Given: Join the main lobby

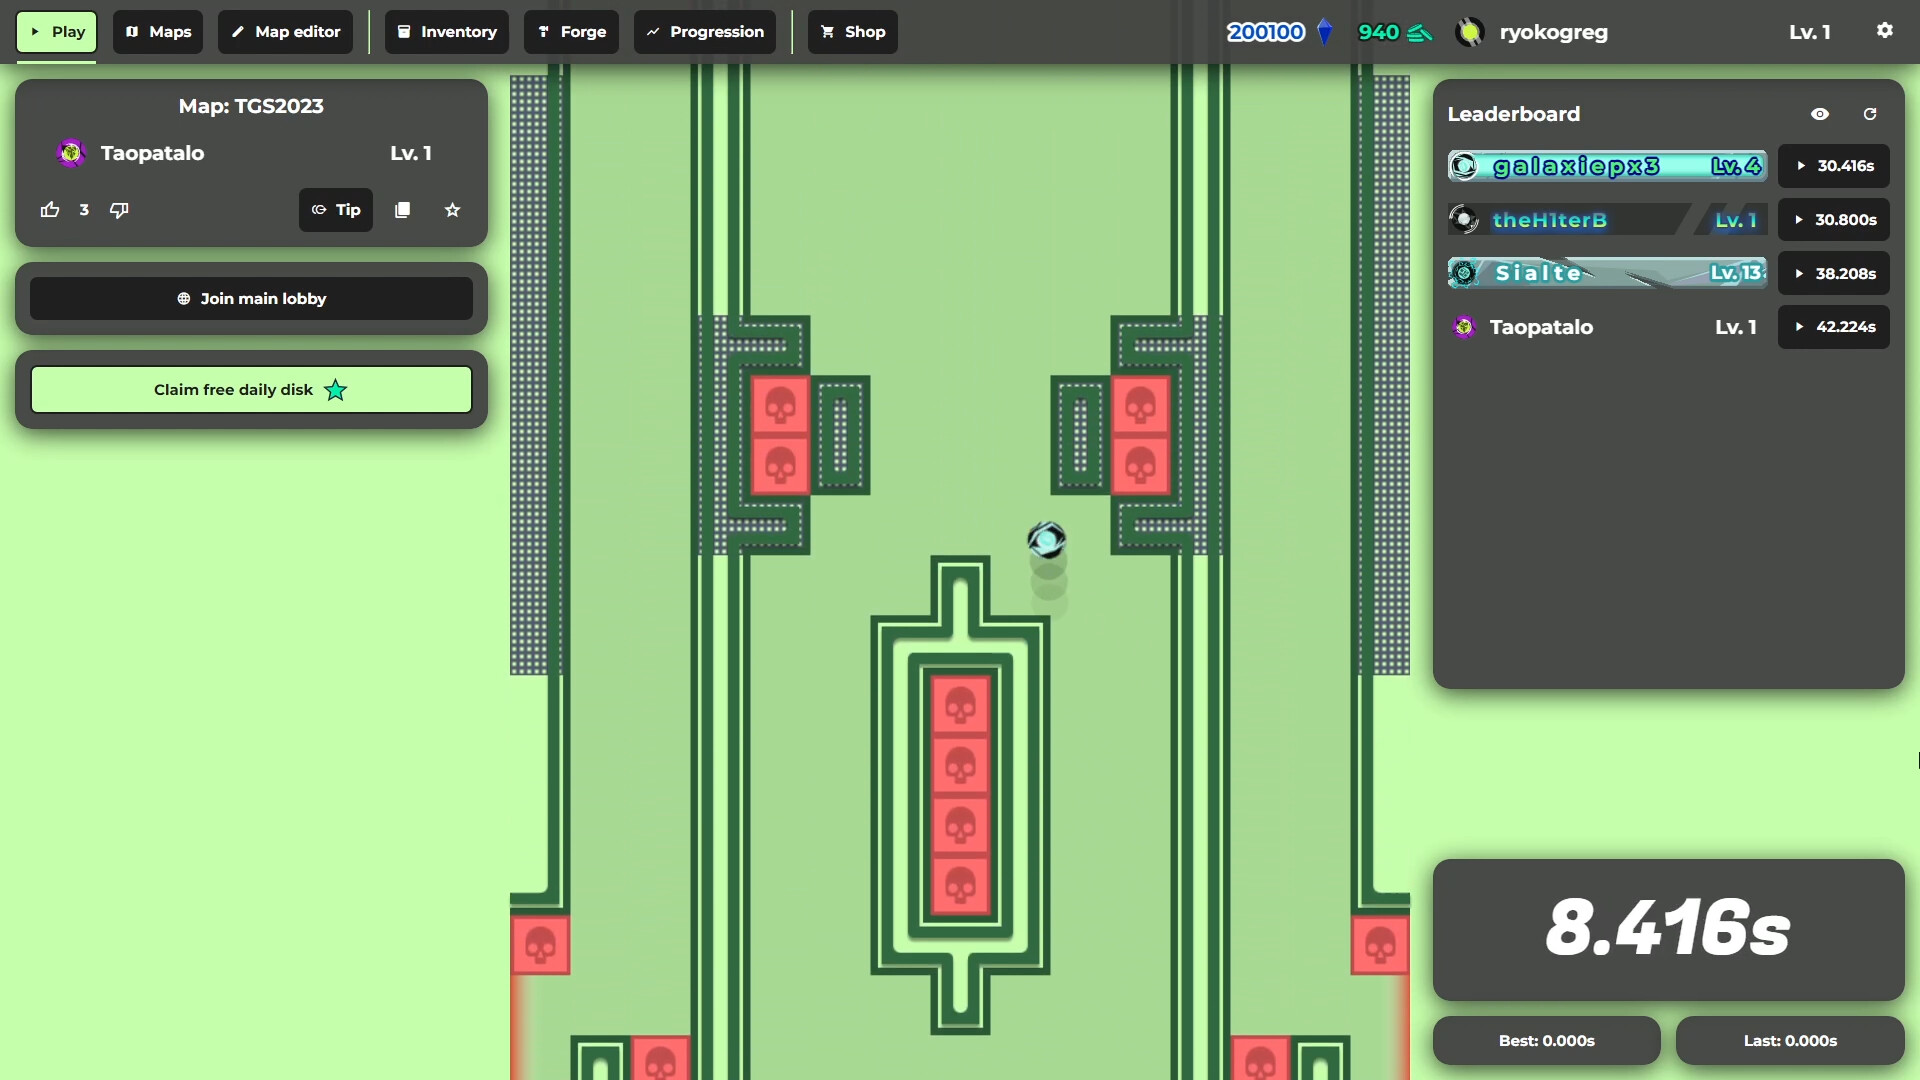Looking at the screenshot, I should [250, 298].
